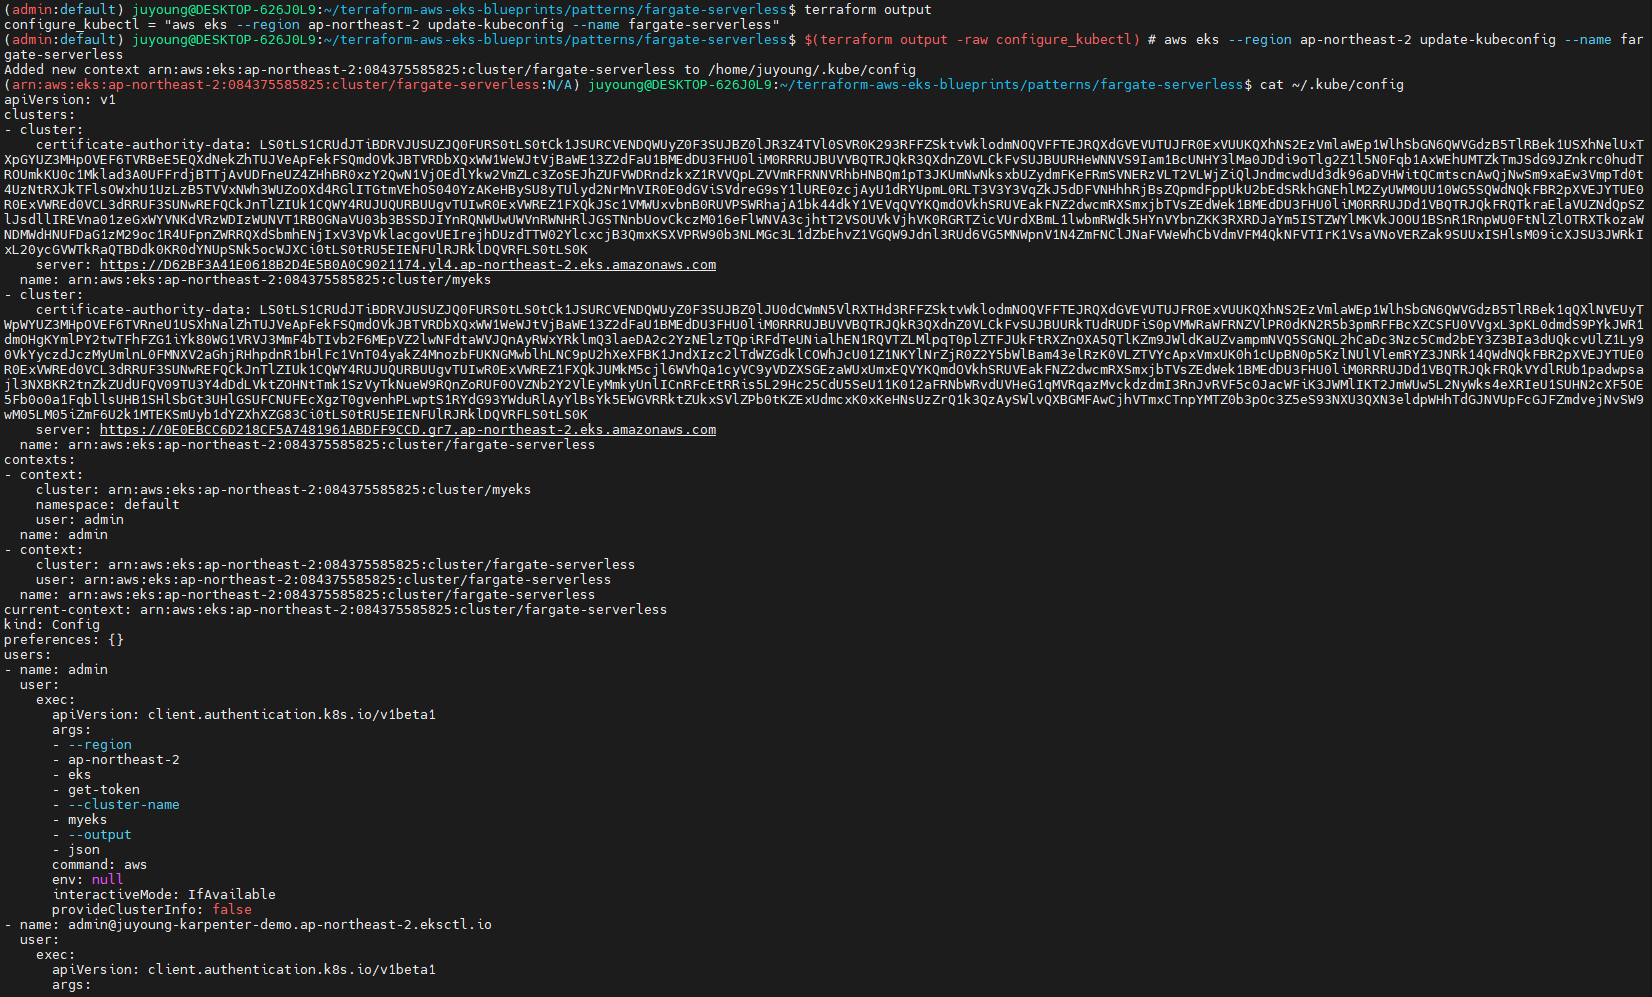1652x997 pixels.
Task: Click name line ending in 'cluster/myeks'
Action: tap(255, 280)
